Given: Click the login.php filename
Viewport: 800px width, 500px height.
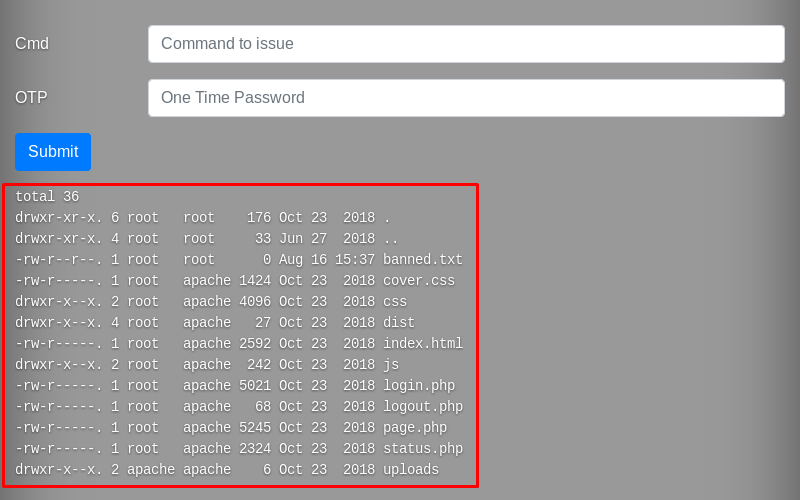Looking at the screenshot, I should (418, 386).
